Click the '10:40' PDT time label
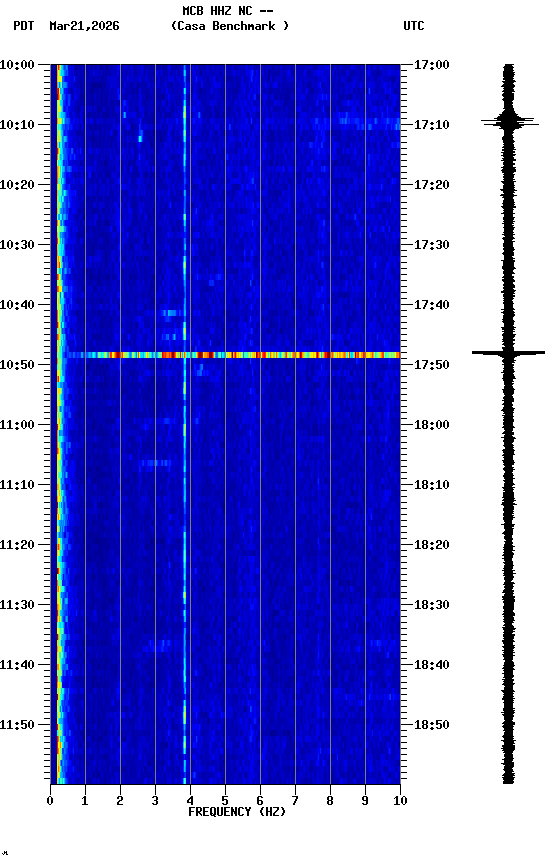Image resolution: width=552 pixels, height=864 pixels. tap(17, 305)
